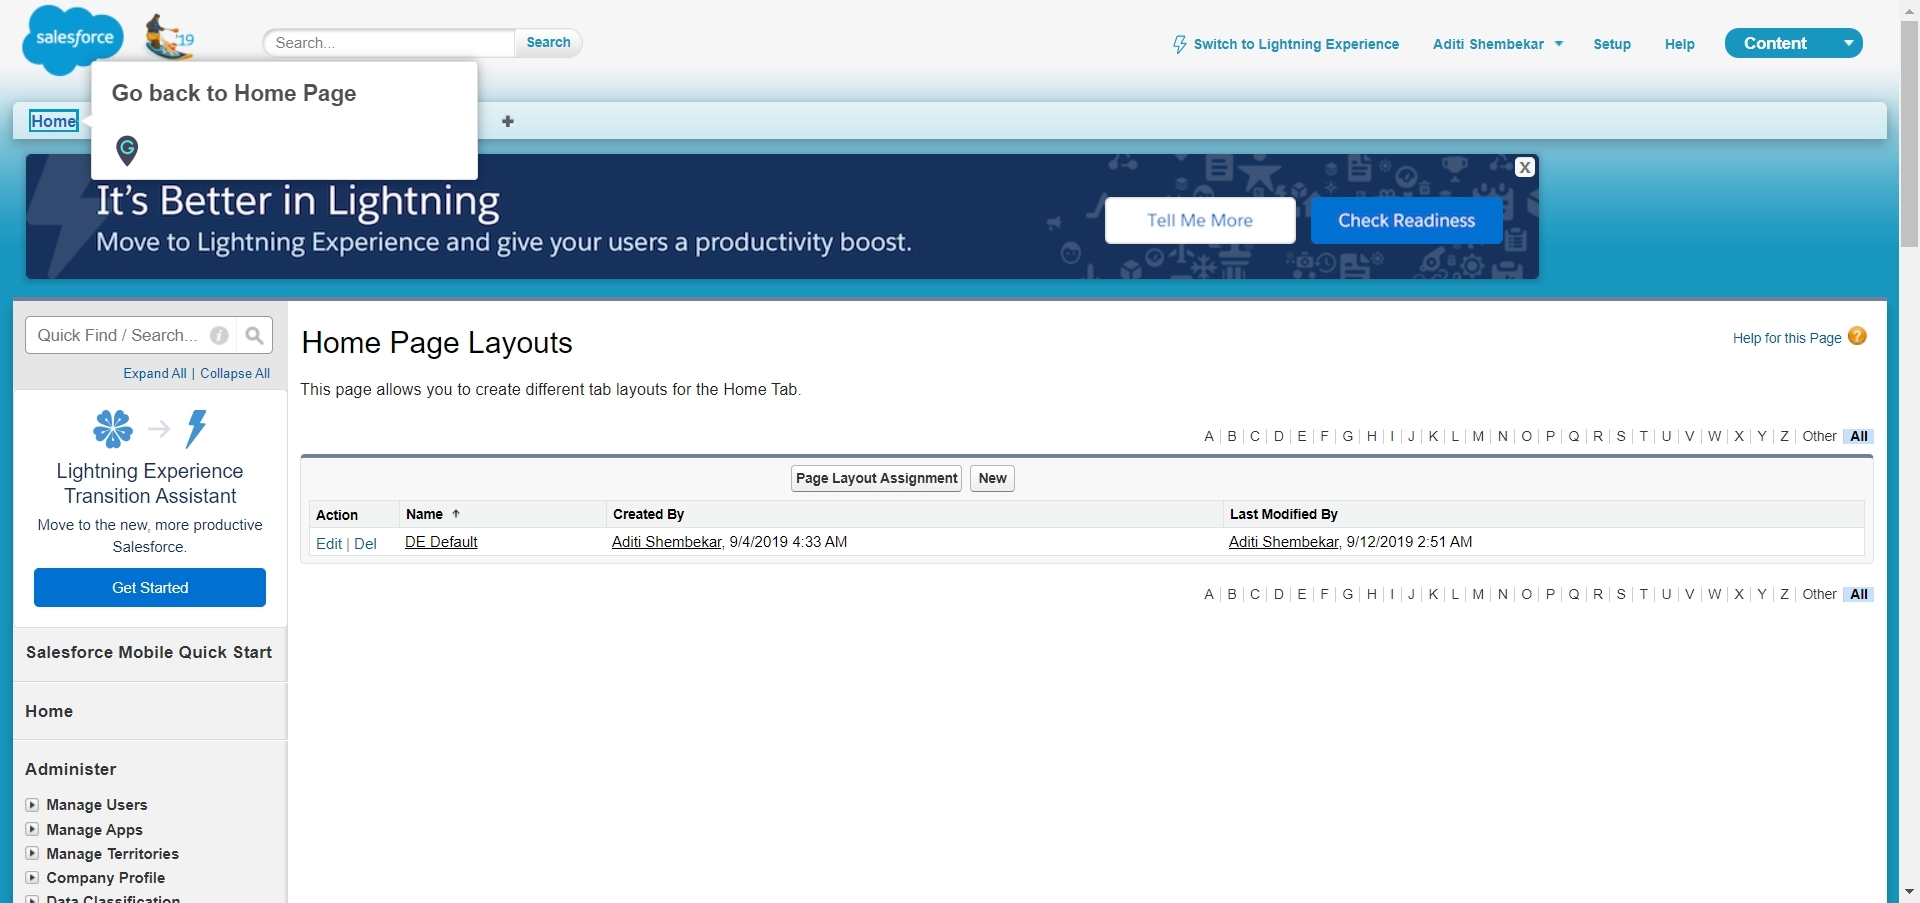Click the top global Search input field
The height and width of the screenshot is (903, 1920).
(389, 42)
